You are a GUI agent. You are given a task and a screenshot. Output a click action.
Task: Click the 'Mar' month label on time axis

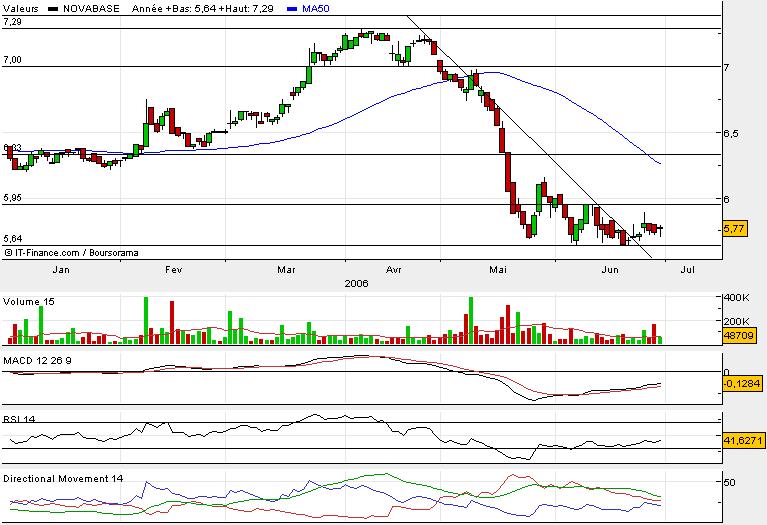(286, 270)
